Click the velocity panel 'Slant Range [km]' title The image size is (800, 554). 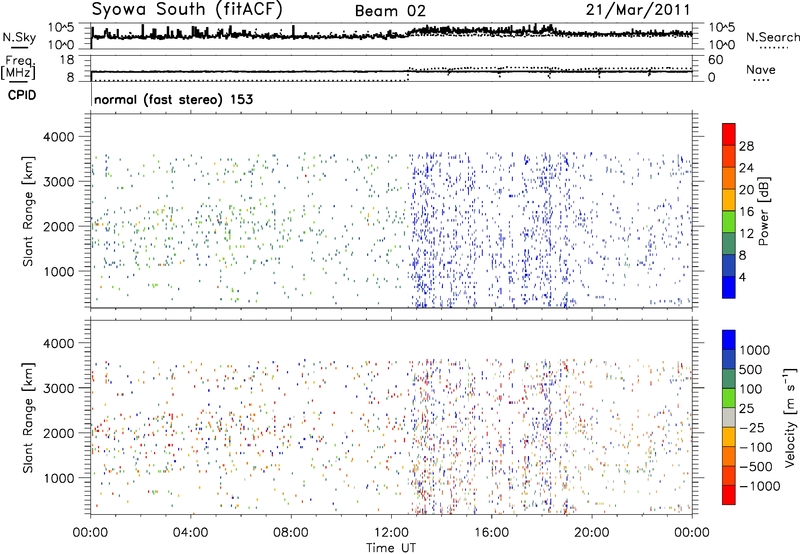[x=28, y=418]
